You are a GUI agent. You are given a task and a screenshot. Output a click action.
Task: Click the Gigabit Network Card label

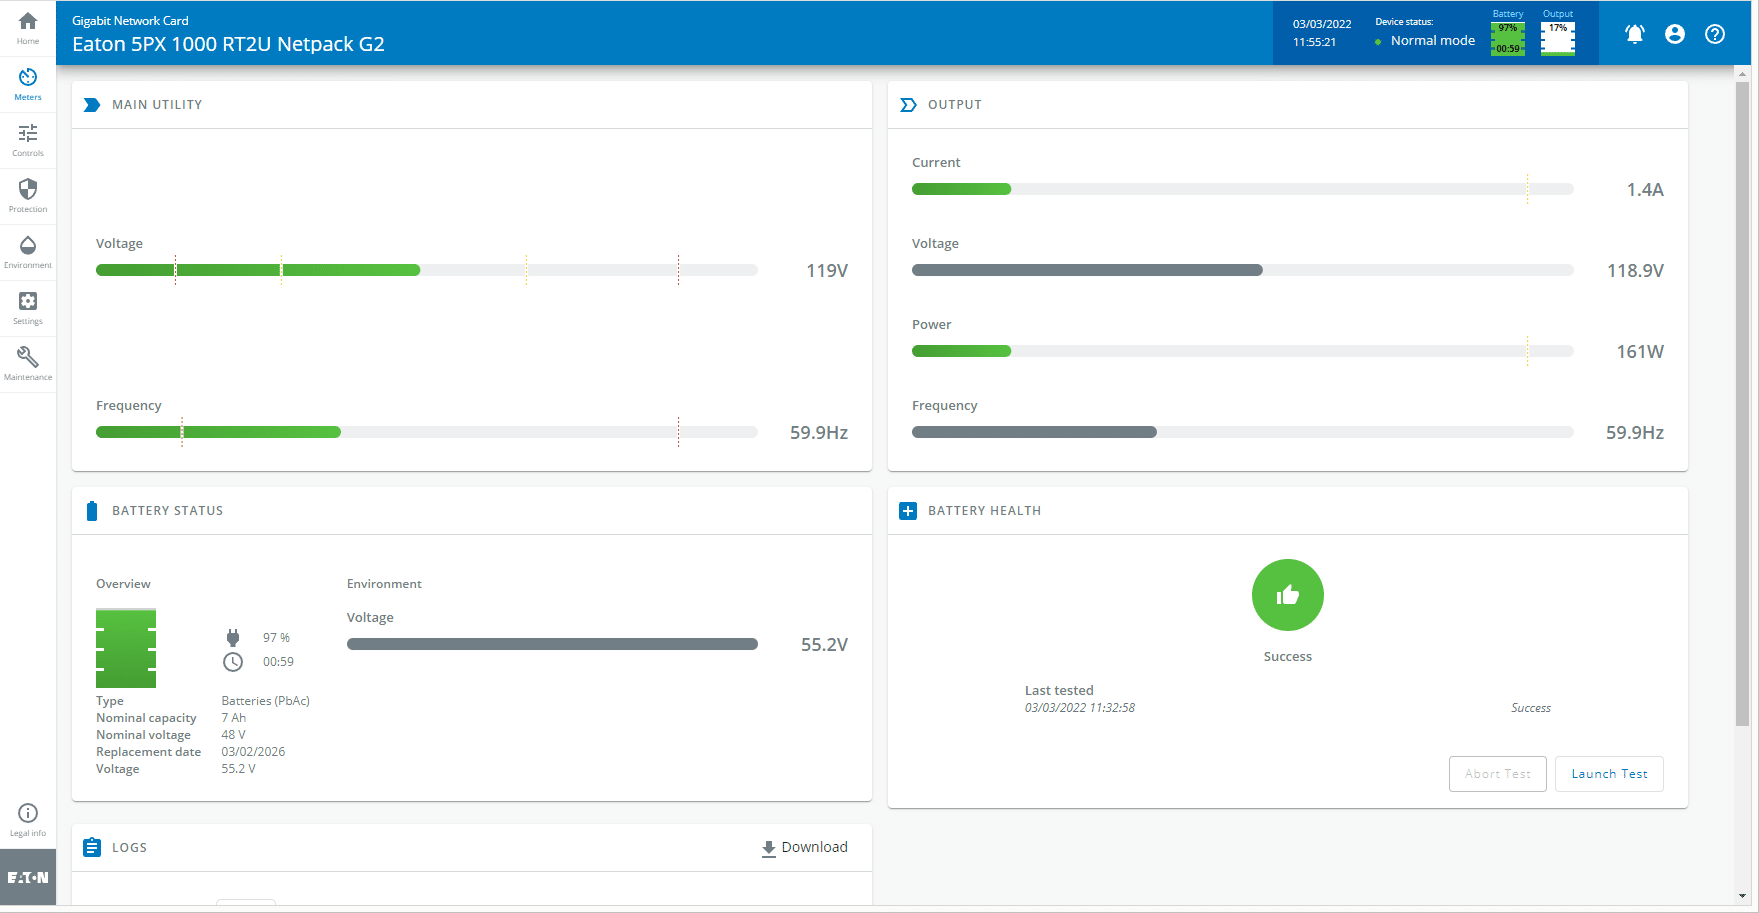[x=130, y=21]
